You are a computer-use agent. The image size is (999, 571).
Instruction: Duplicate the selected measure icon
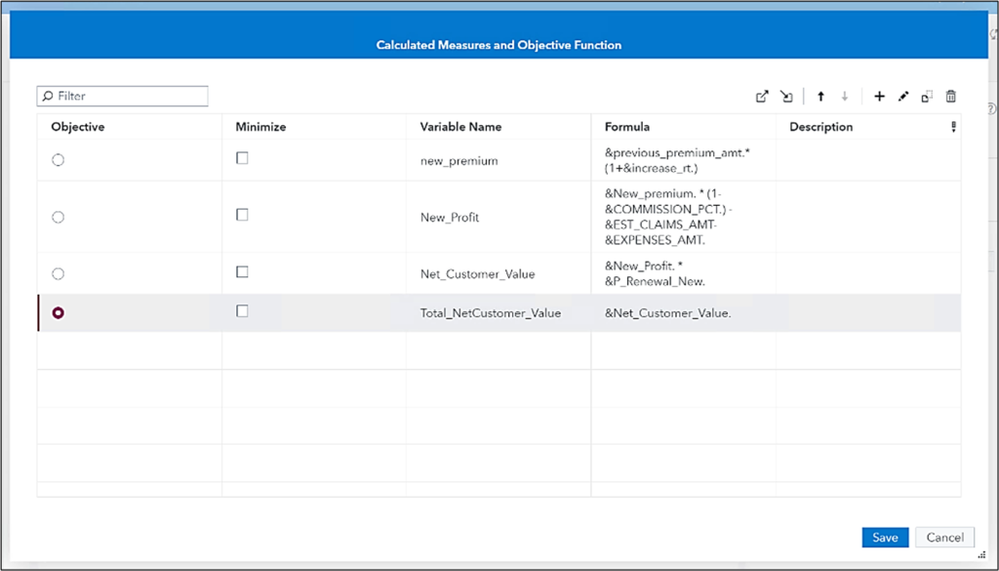[x=927, y=97]
